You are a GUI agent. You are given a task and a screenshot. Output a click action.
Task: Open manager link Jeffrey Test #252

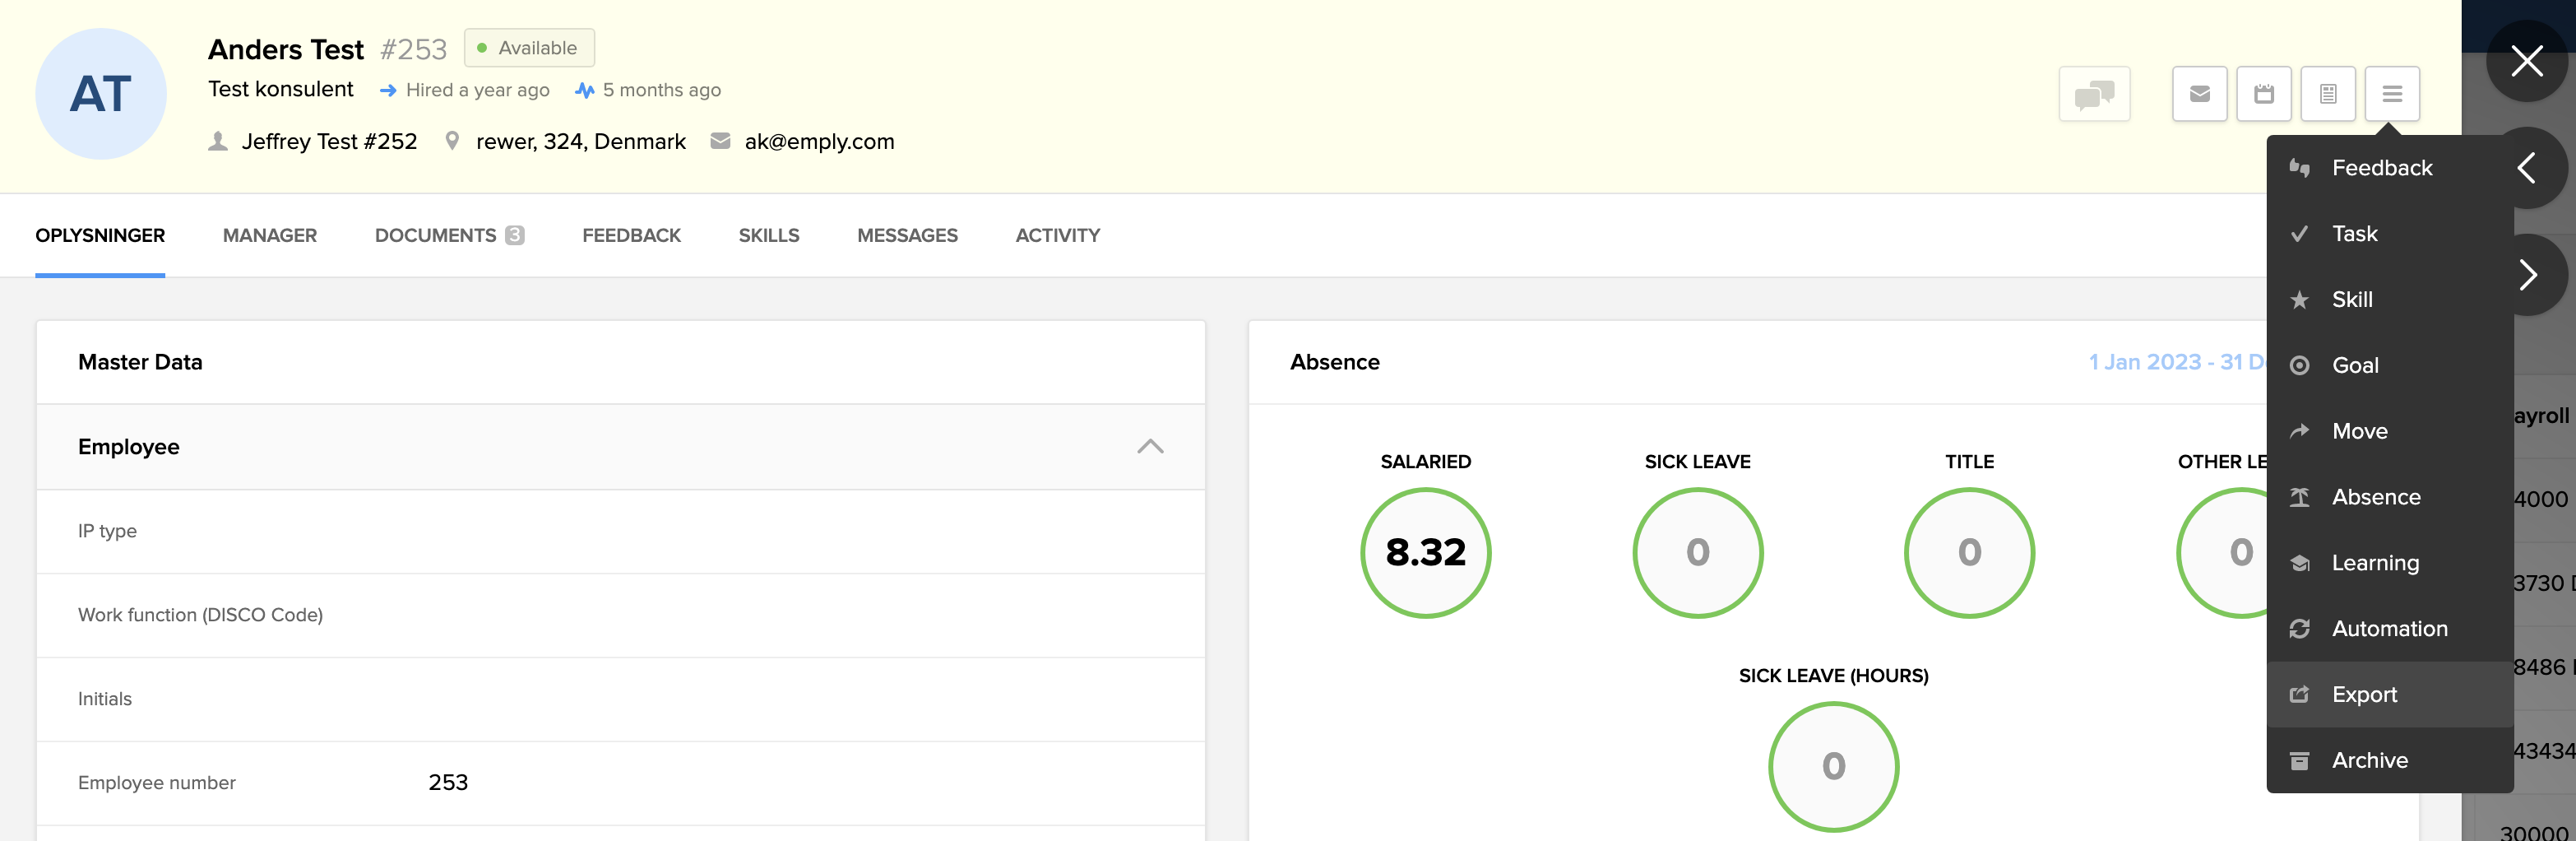[328, 142]
